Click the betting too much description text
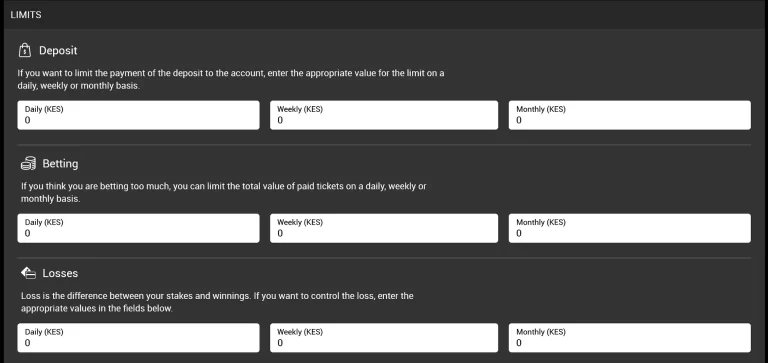Screen dimensions: 768x363 click(x=223, y=193)
